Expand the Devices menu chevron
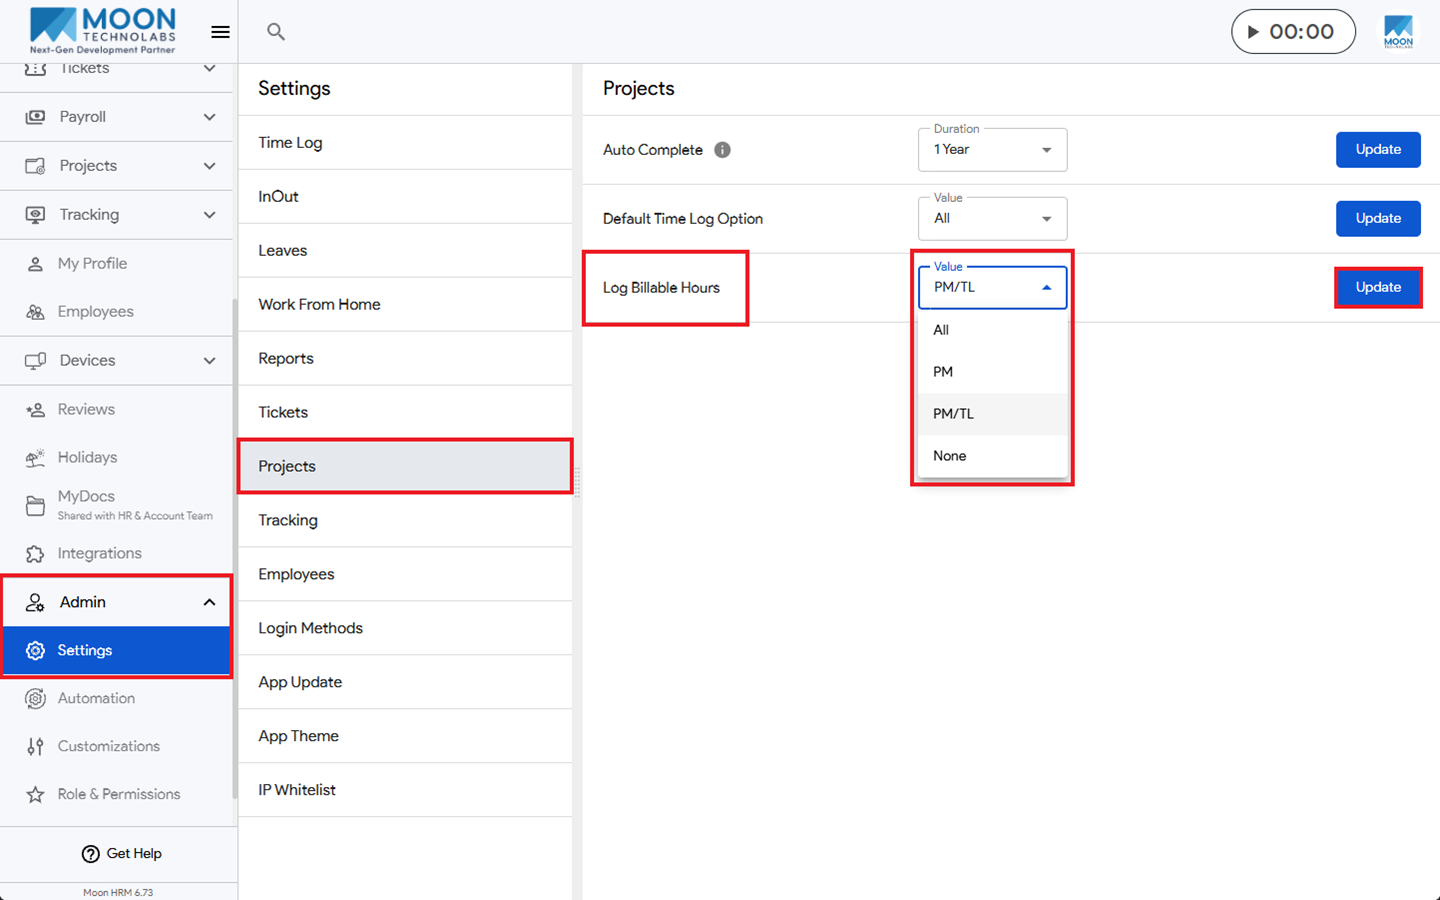The width and height of the screenshot is (1440, 900). 209,361
